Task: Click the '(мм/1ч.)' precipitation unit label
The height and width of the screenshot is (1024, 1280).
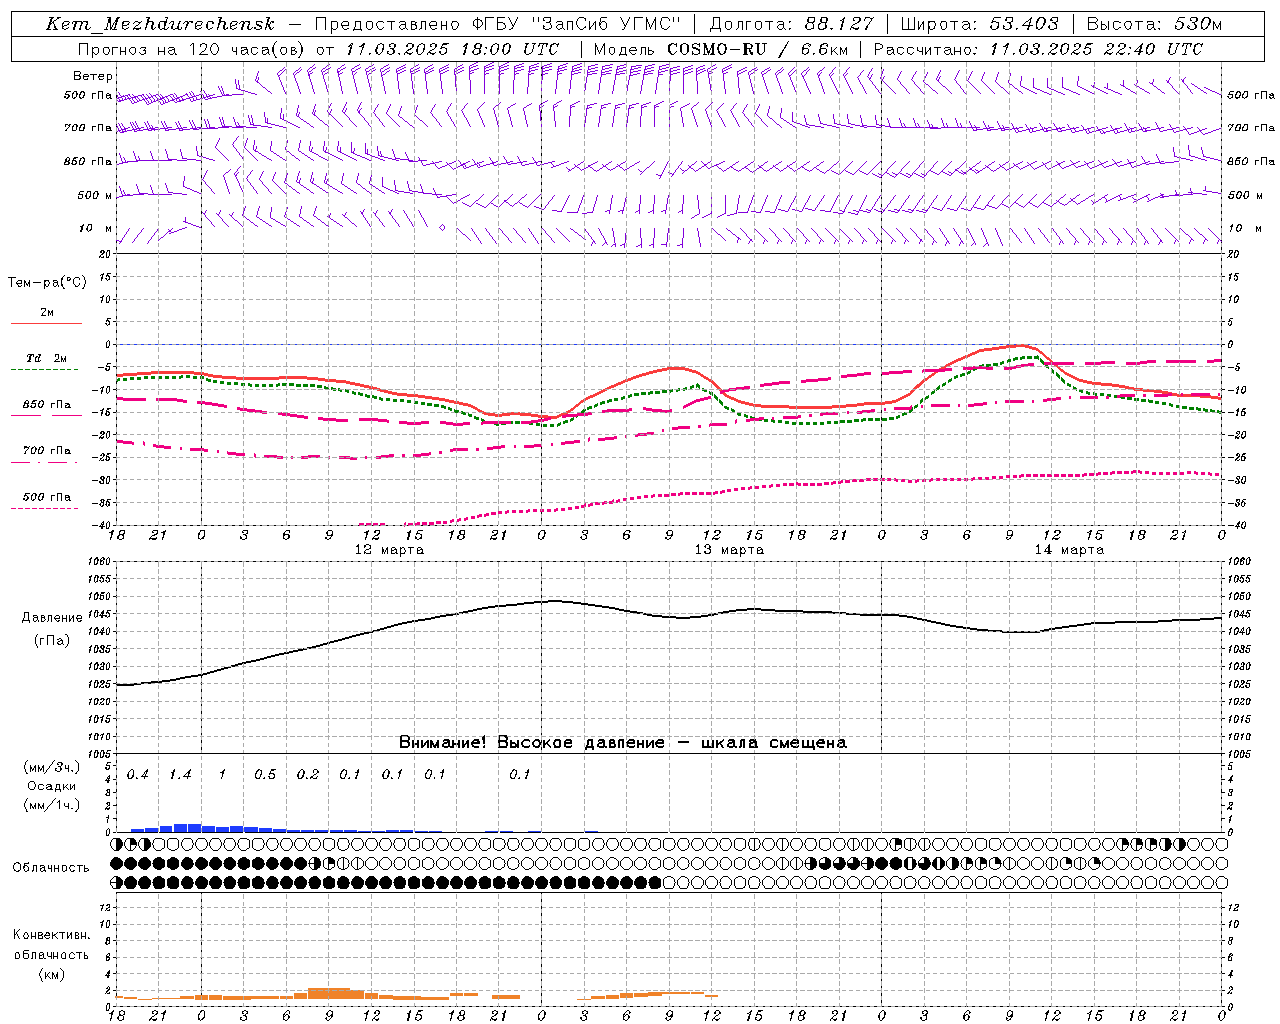Action: point(52,805)
